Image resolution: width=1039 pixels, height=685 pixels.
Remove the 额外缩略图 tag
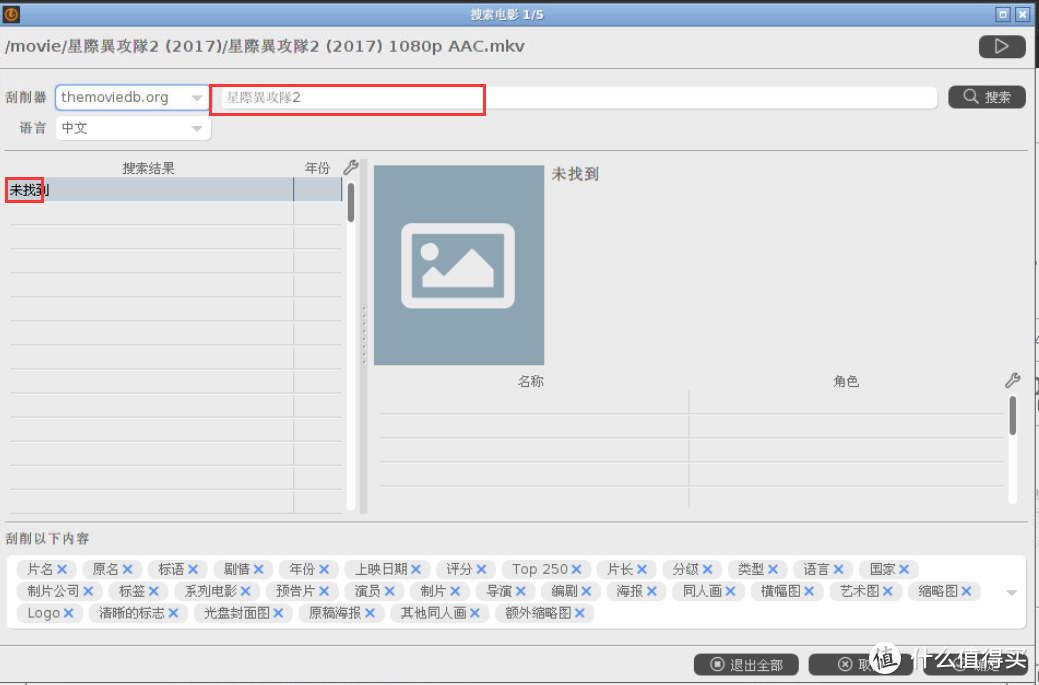[x=579, y=613]
